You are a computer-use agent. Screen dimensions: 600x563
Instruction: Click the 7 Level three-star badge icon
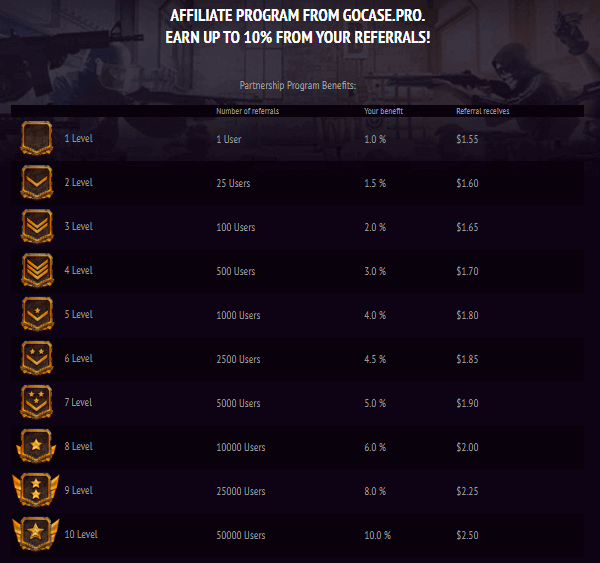pos(37,402)
